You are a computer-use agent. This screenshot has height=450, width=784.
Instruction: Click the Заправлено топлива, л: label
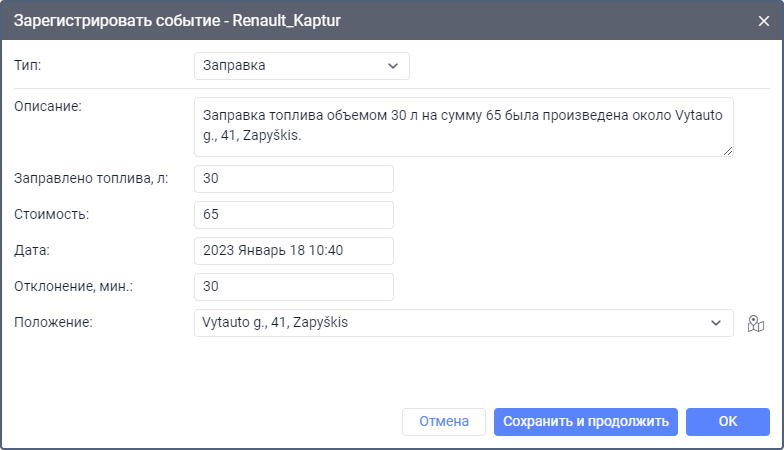tap(91, 179)
